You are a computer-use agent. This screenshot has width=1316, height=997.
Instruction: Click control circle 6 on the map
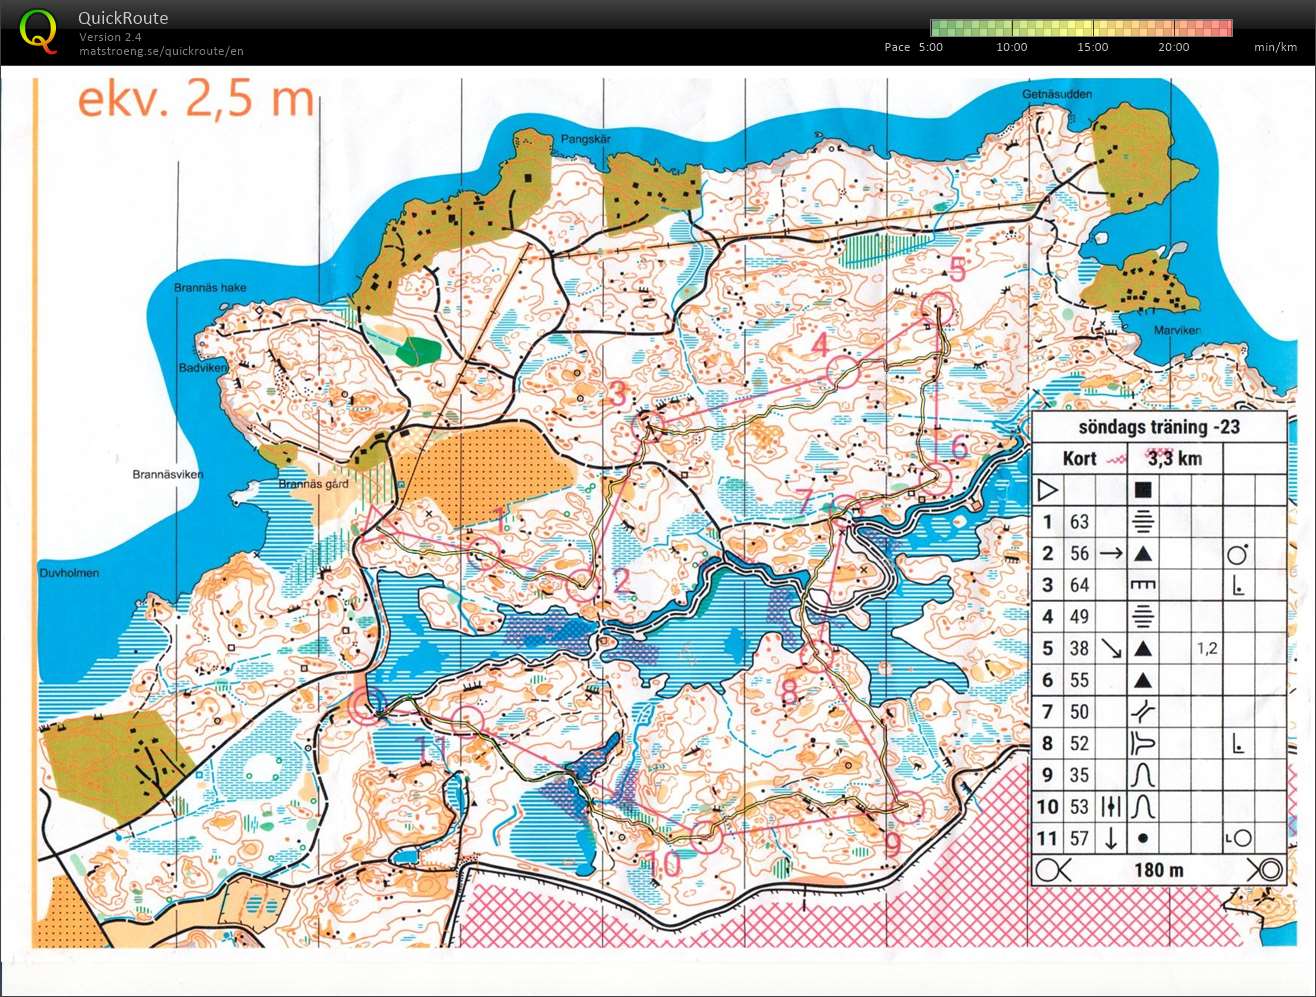point(938,477)
